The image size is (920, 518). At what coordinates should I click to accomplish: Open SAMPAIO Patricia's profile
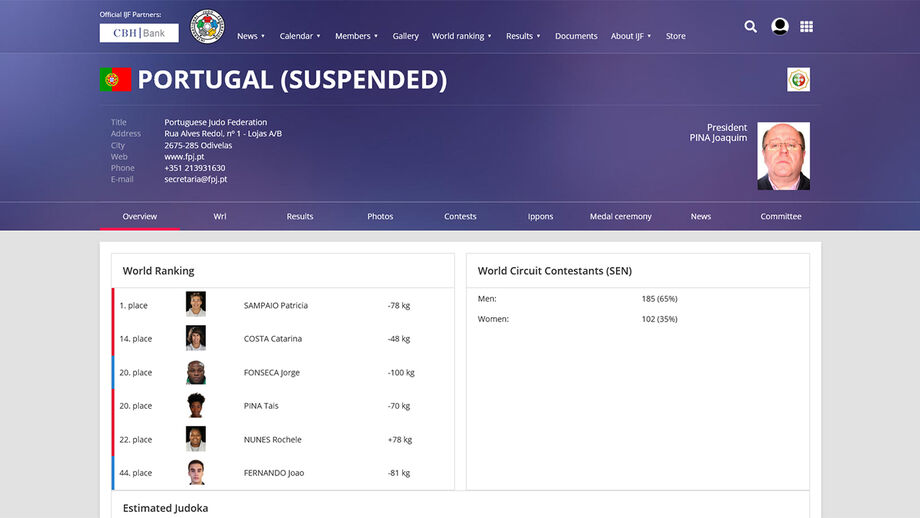click(276, 306)
